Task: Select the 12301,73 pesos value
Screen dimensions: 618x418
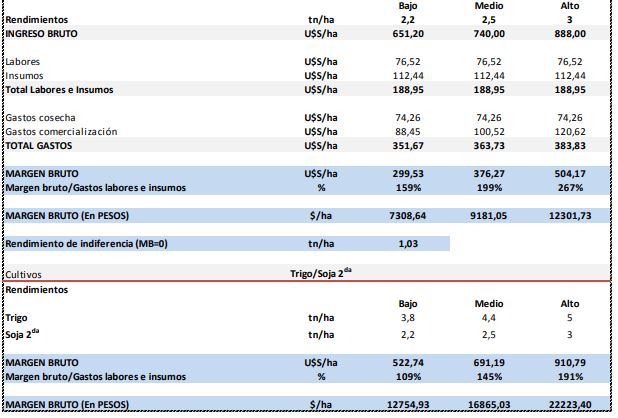Action: [571, 215]
